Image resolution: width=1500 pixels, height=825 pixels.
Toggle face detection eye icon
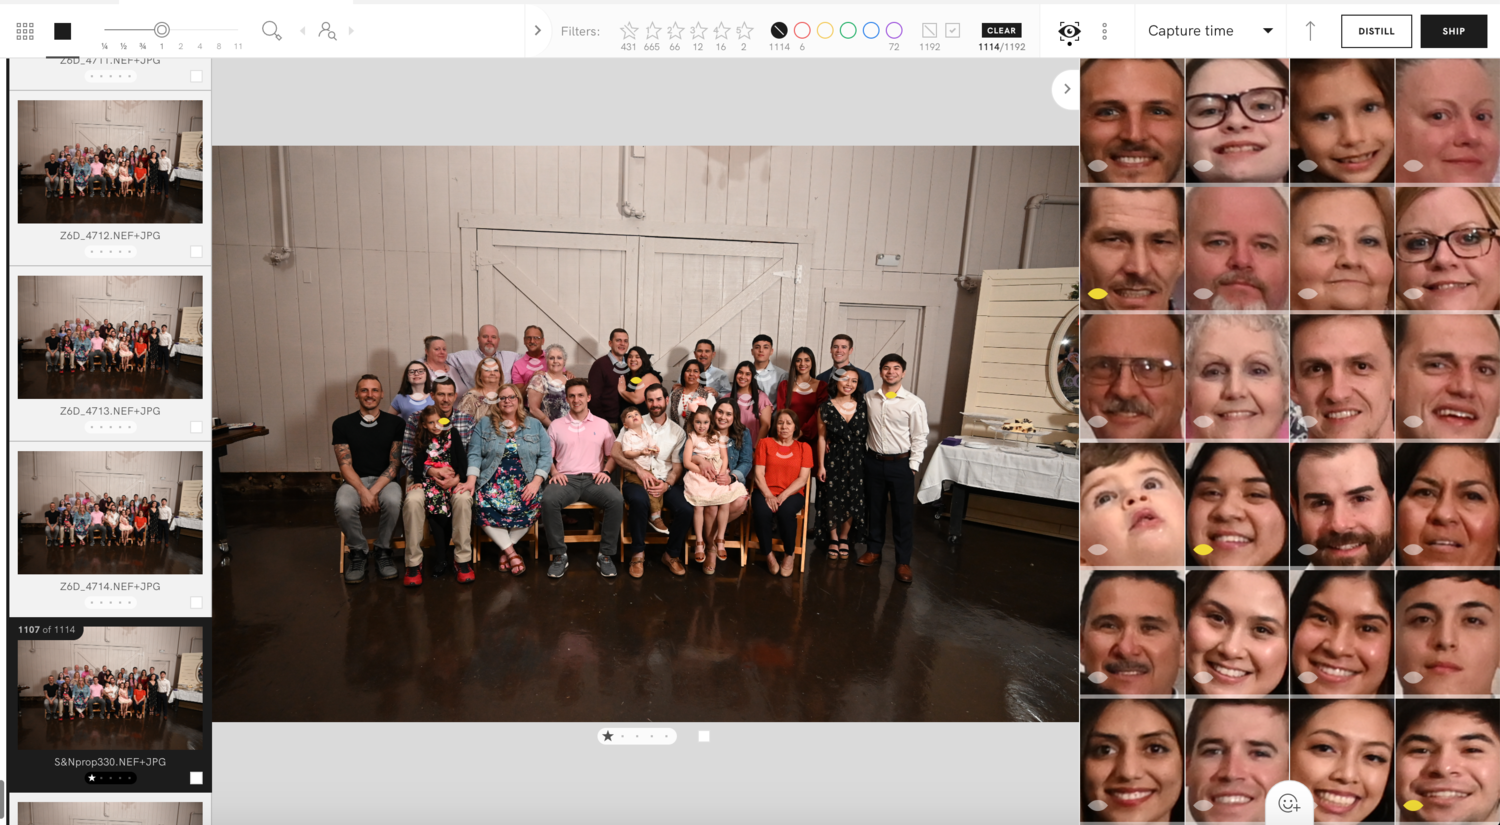1069,32
